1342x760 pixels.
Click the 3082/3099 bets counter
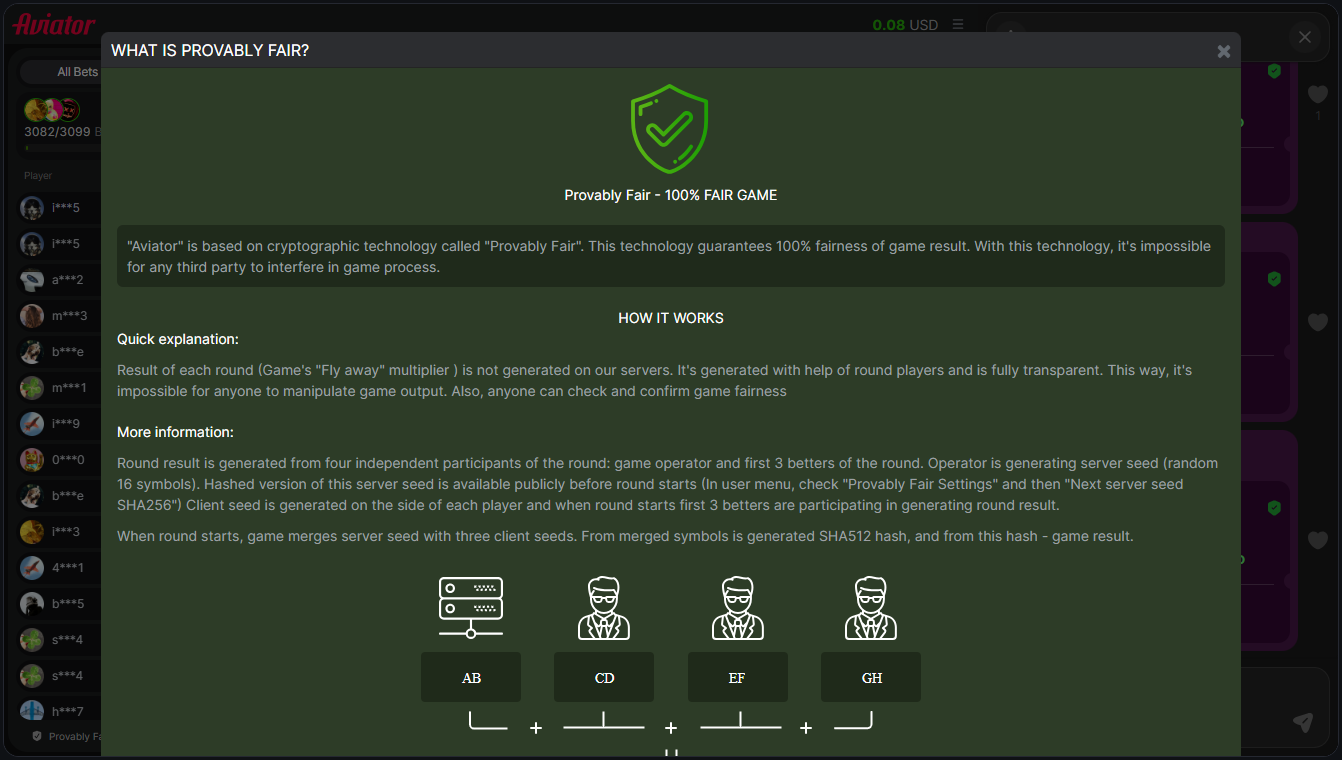(60, 132)
